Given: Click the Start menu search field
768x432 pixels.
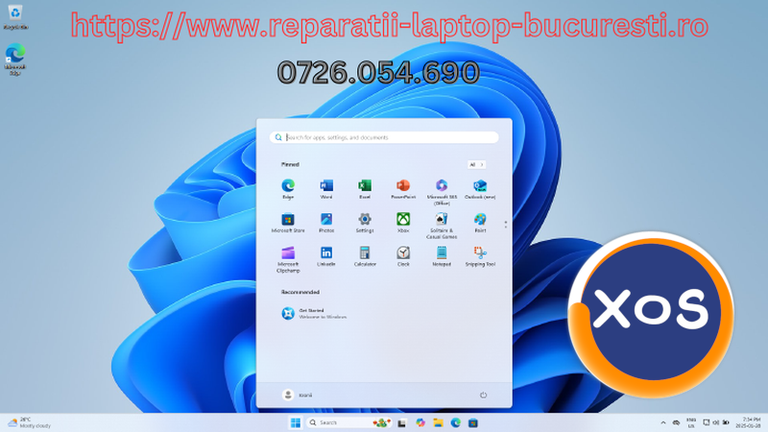Looking at the screenshot, I should pyautogui.click(x=384, y=137).
